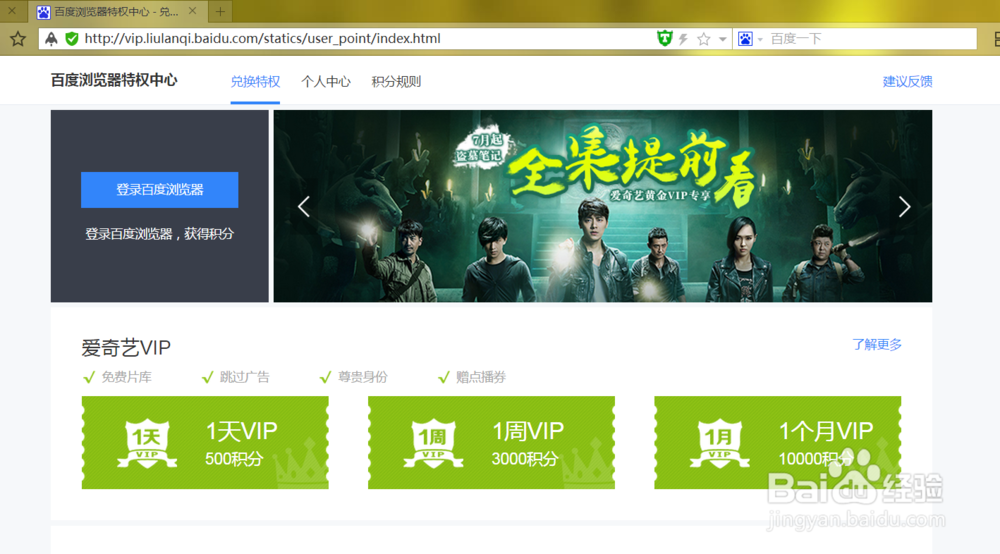Image resolution: width=1000 pixels, height=554 pixels.
Task: Click the rocket icon in the address bar
Action: point(51,39)
